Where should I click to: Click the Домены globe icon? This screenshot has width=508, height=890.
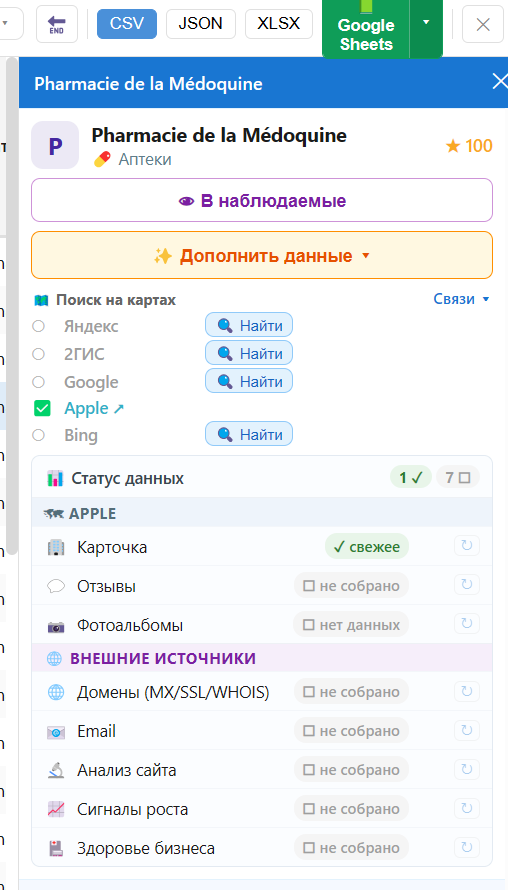point(56,692)
